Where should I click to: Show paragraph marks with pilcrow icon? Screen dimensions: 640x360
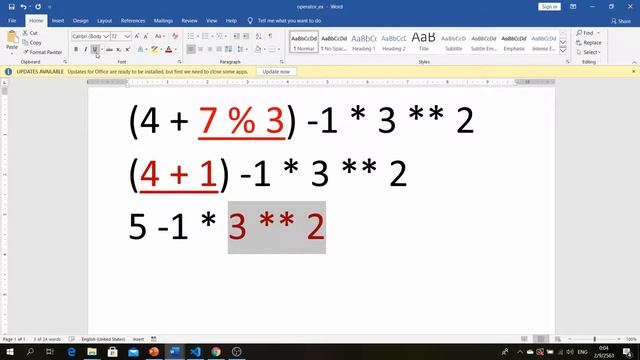point(270,36)
